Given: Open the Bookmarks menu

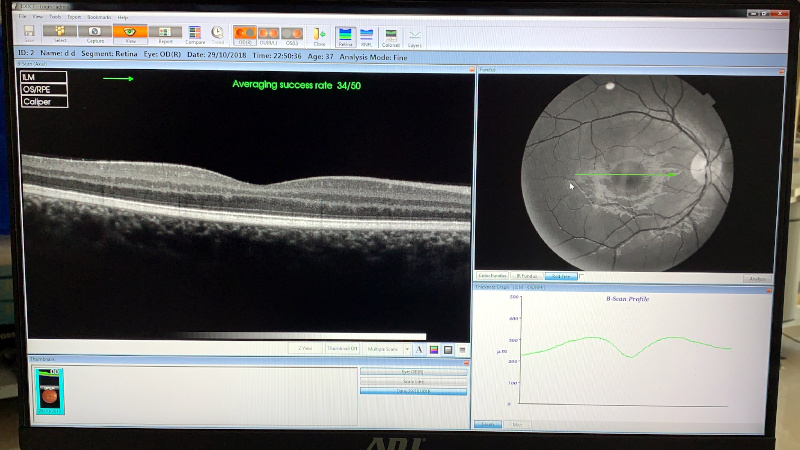Looking at the screenshot, I should coord(99,17).
